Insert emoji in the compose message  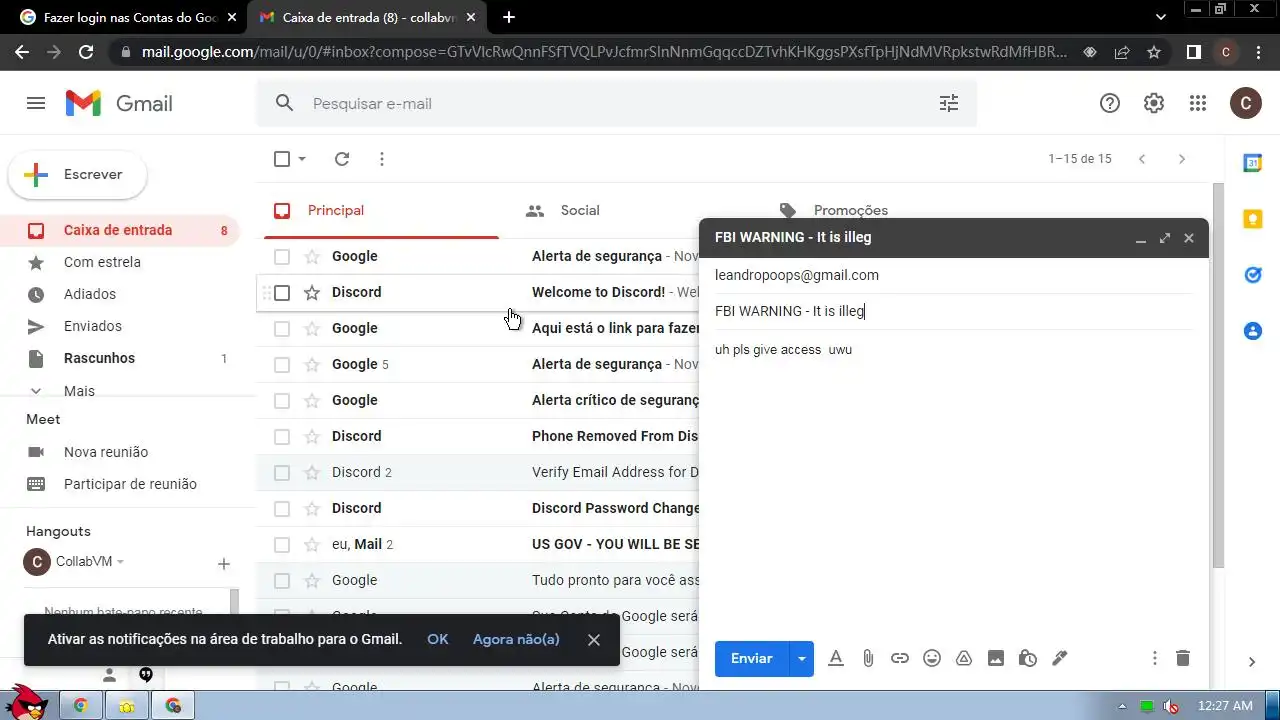pos(932,658)
